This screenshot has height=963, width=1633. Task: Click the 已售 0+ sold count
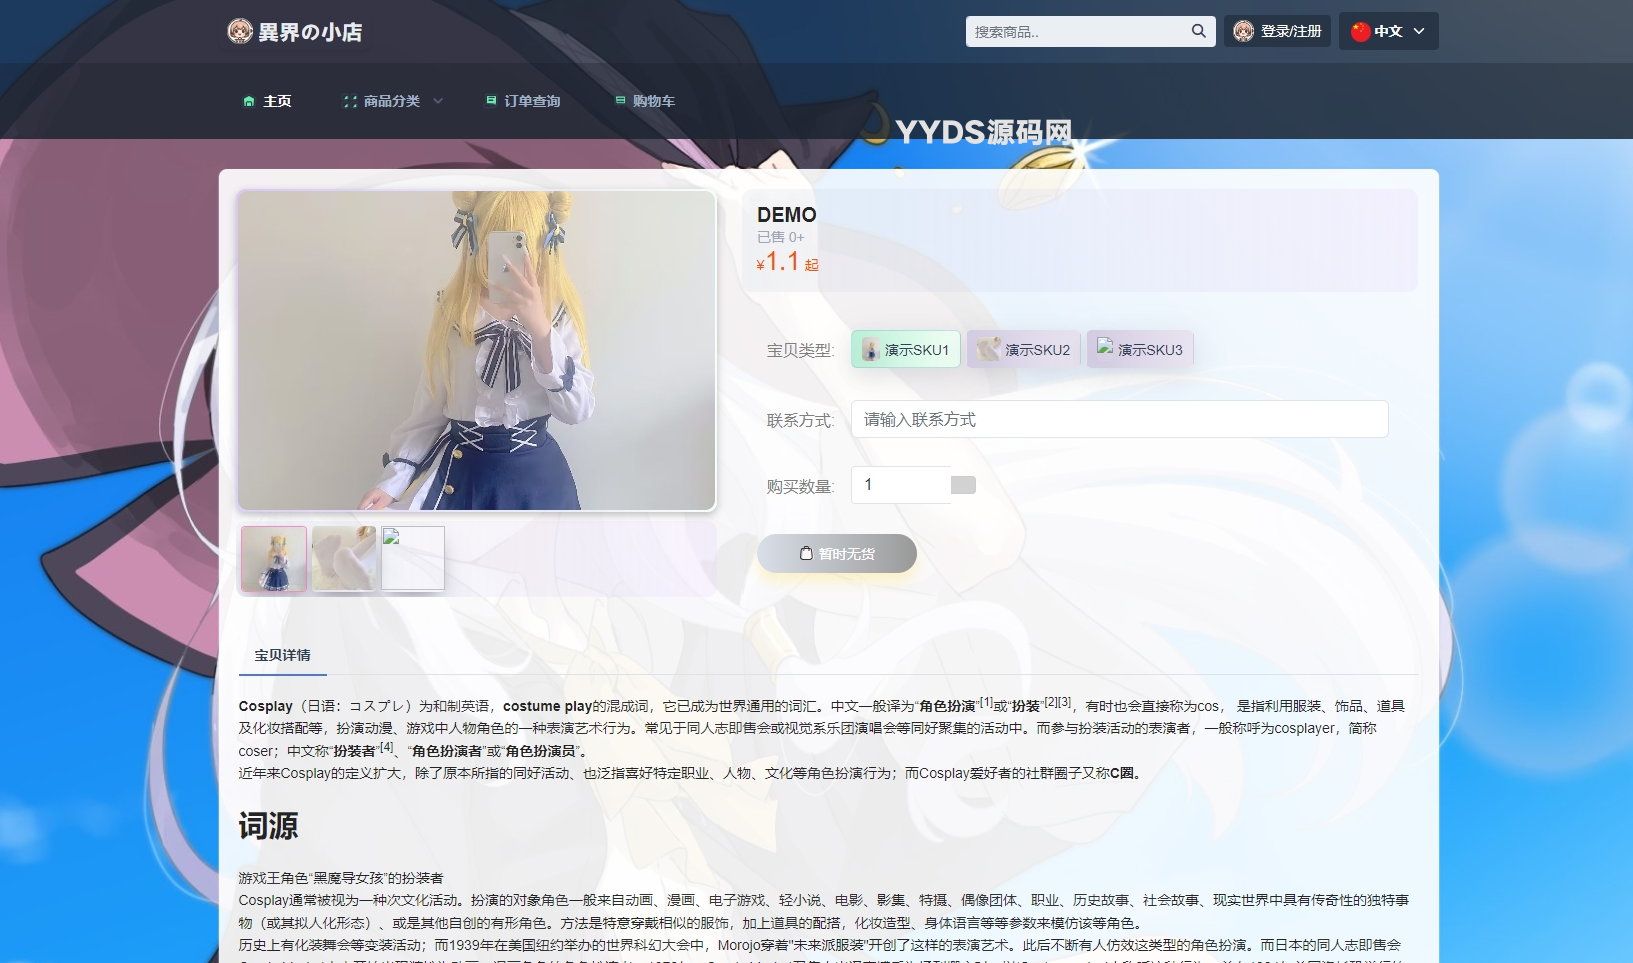click(781, 237)
